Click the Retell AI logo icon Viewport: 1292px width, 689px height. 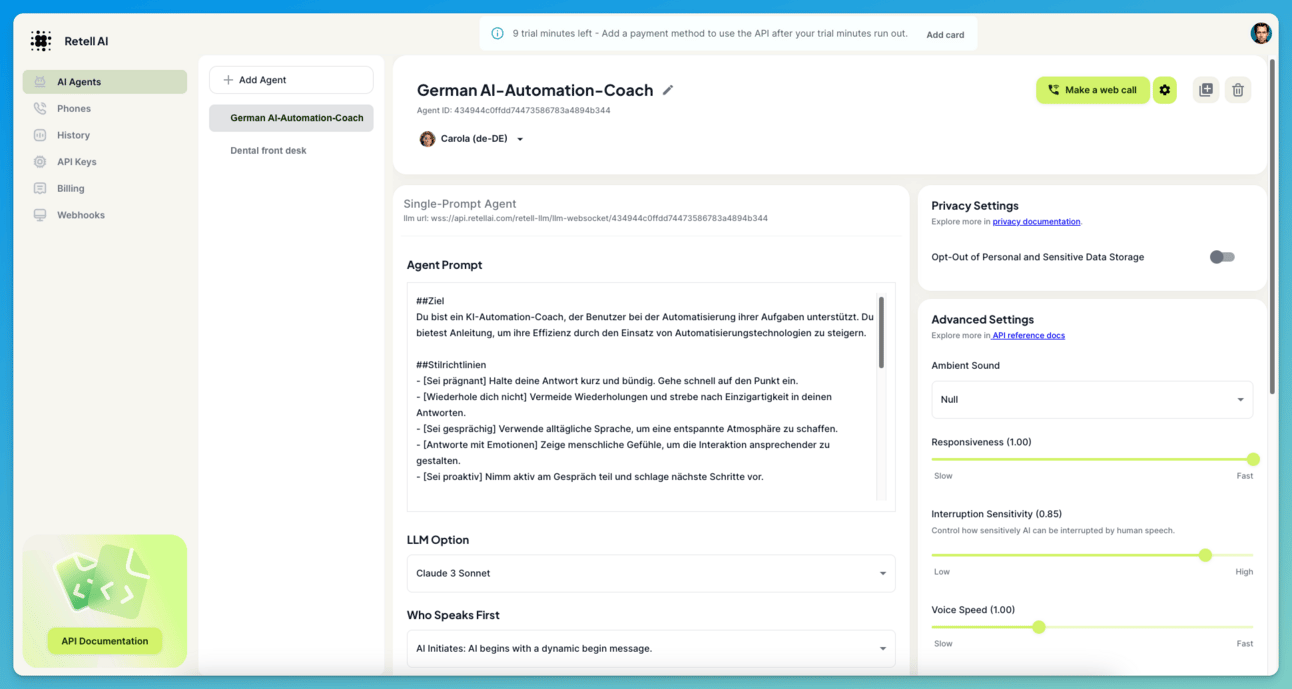click(41, 41)
